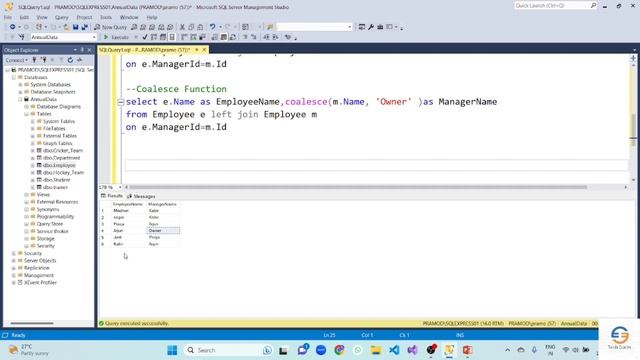
Task: Click the Undo arrow icon
Action: [x=212, y=27]
